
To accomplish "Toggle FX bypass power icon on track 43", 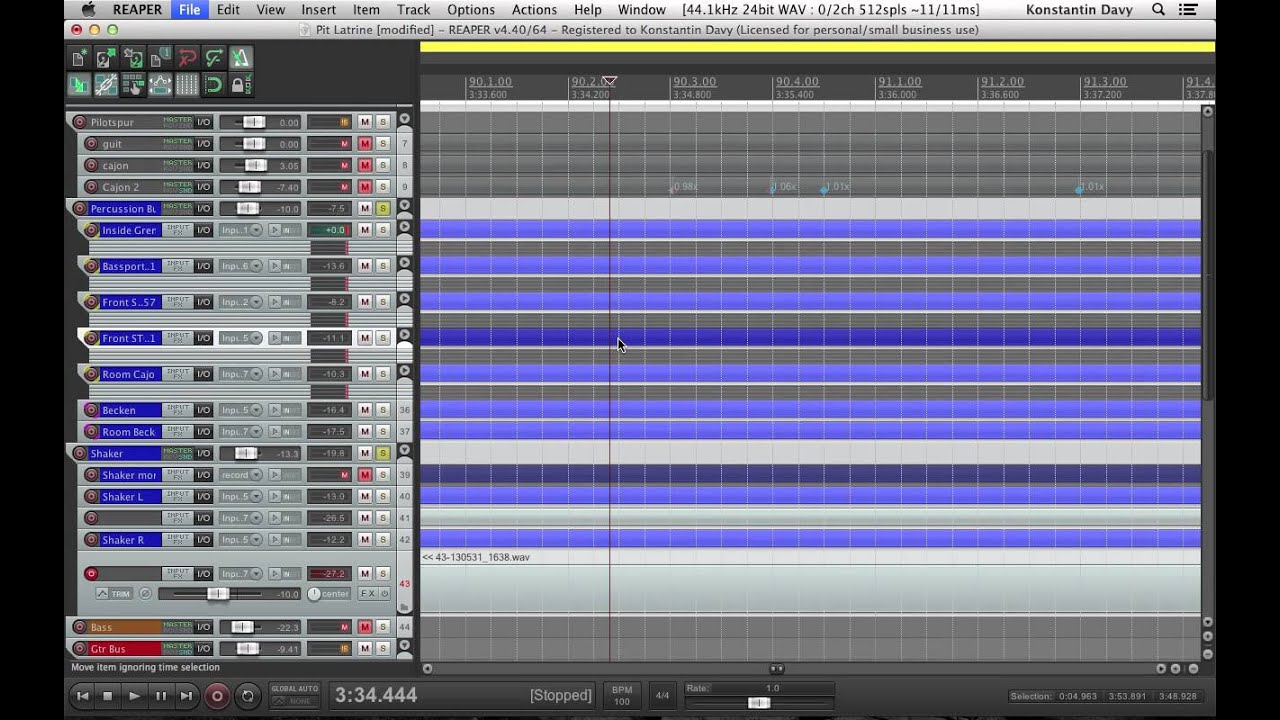I will point(384,594).
